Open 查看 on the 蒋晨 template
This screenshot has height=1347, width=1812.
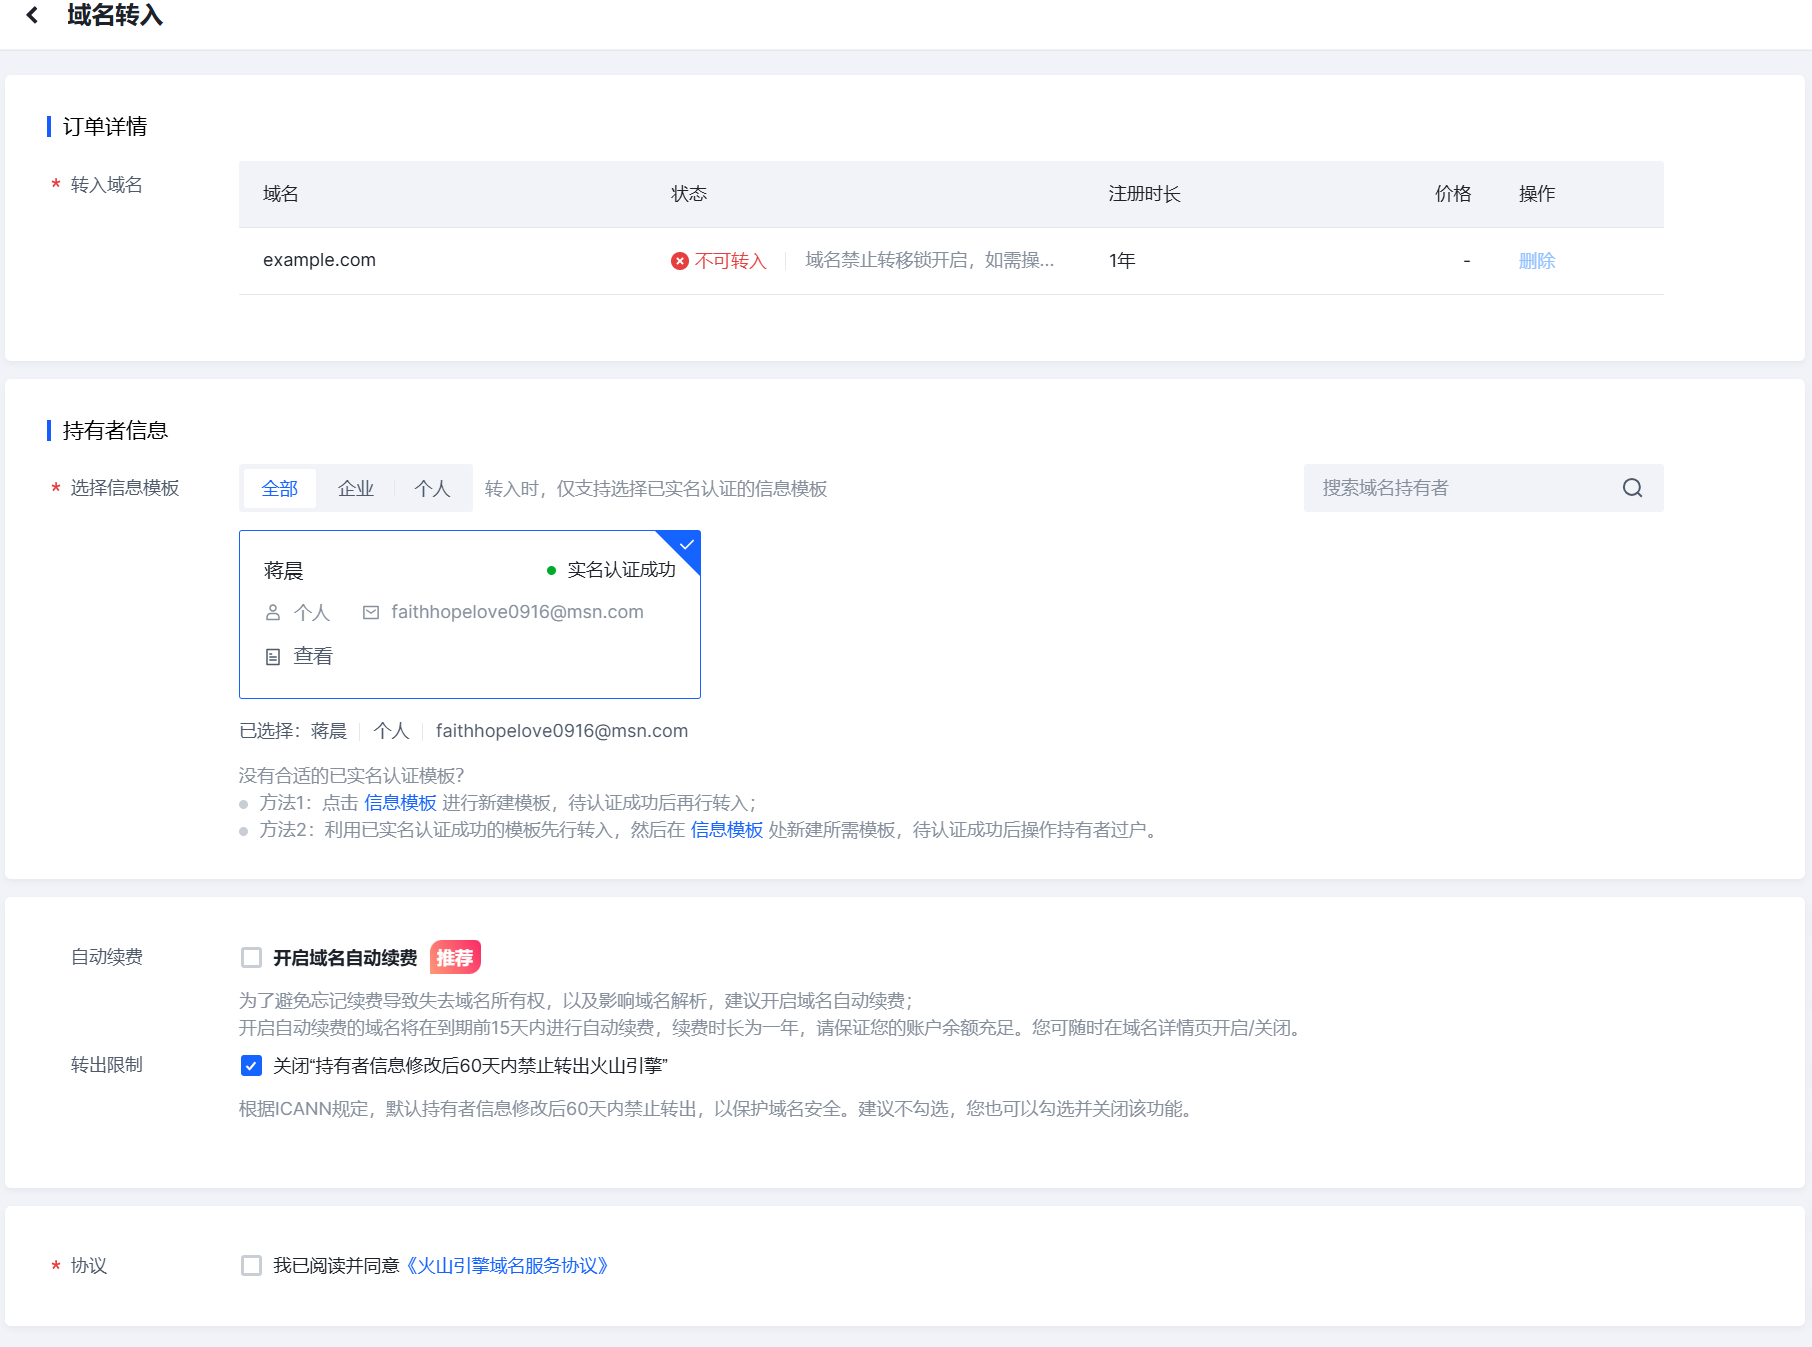[313, 657]
